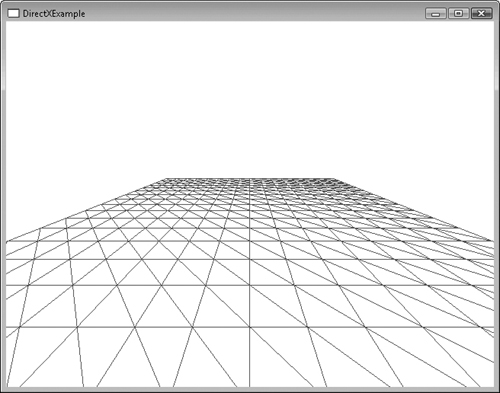Click empty title bar space left of minimize
The height and width of the screenshot is (393, 500).
click(x=253, y=14)
